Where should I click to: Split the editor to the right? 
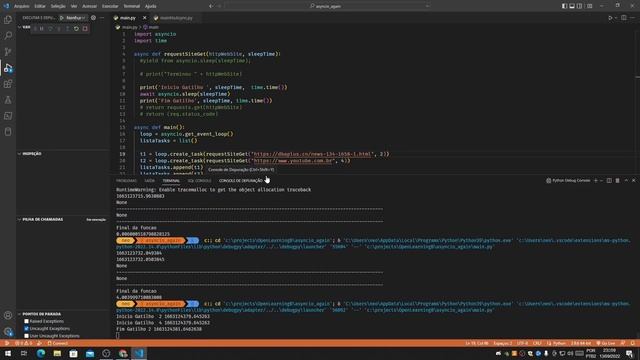(x=624, y=18)
